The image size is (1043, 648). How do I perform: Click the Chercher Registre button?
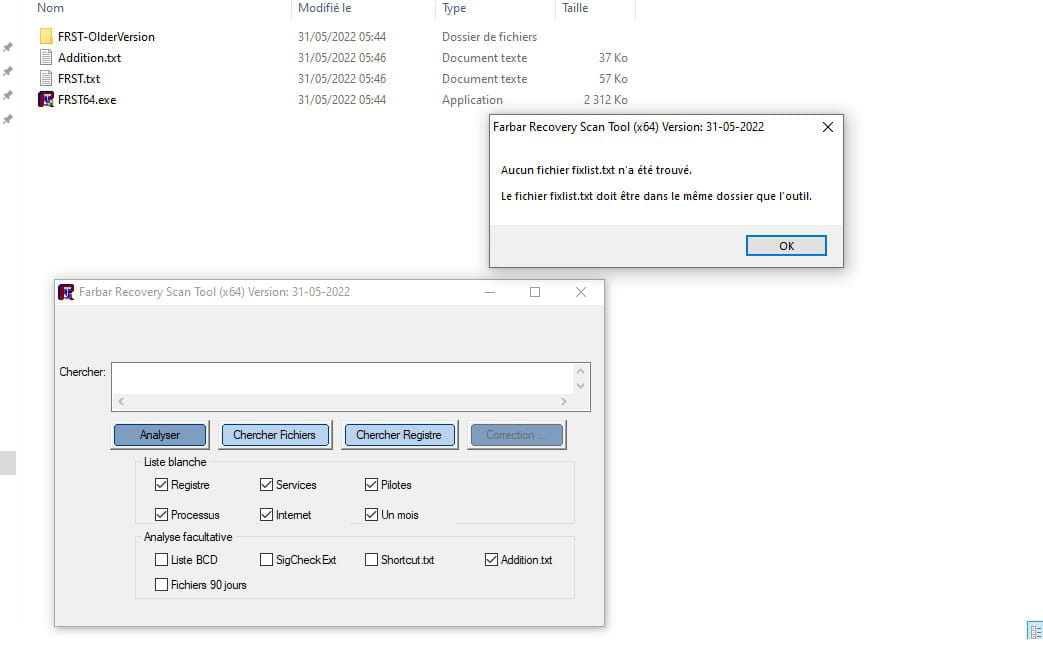pyautogui.click(x=398, y=435)
